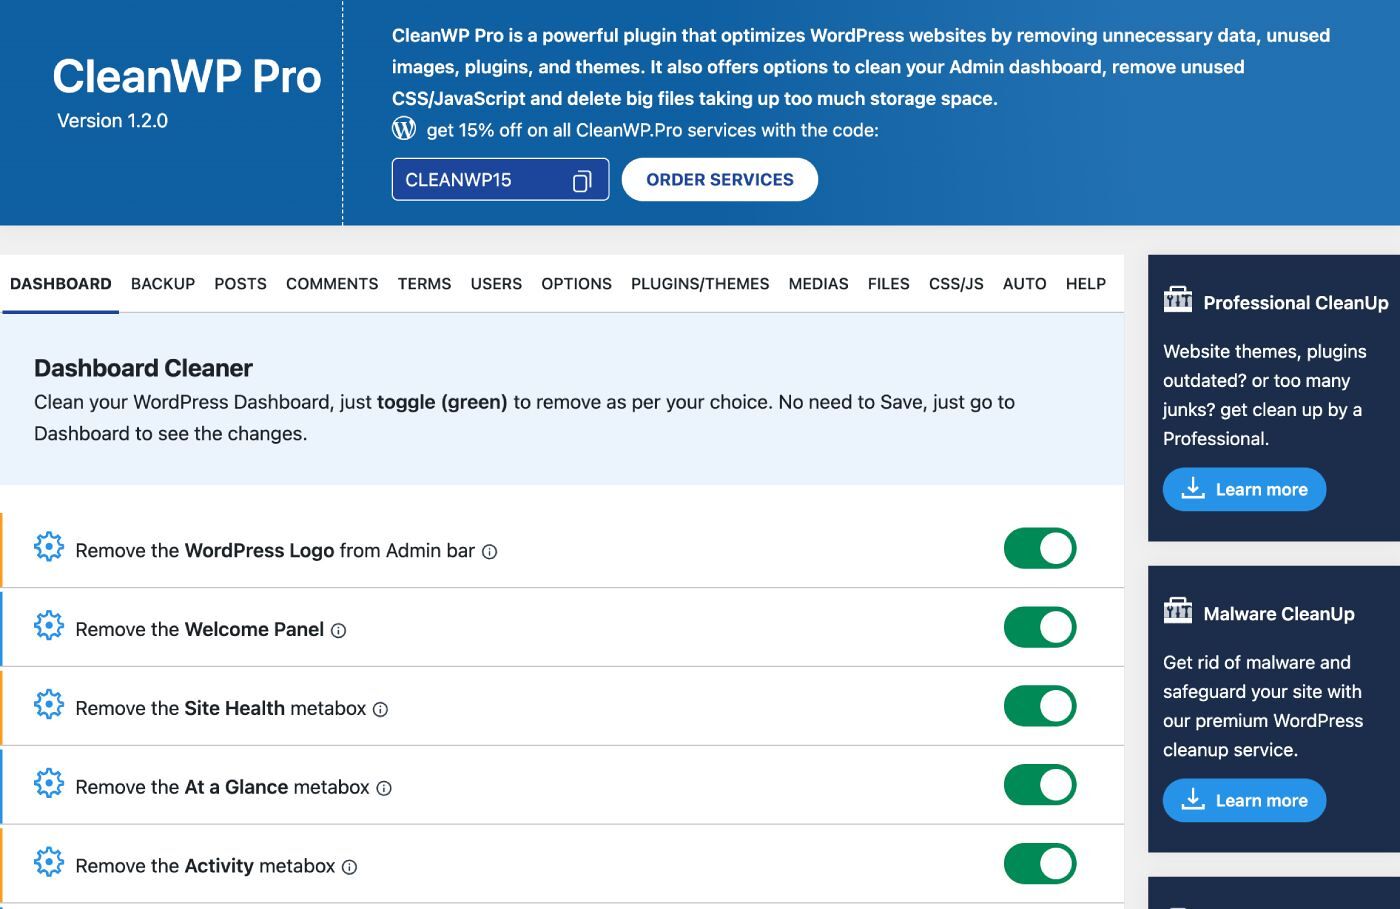1400x909 pixels.
Task: Open the HELP tab
Action: pyautogui.click(x=1085, y=284)
